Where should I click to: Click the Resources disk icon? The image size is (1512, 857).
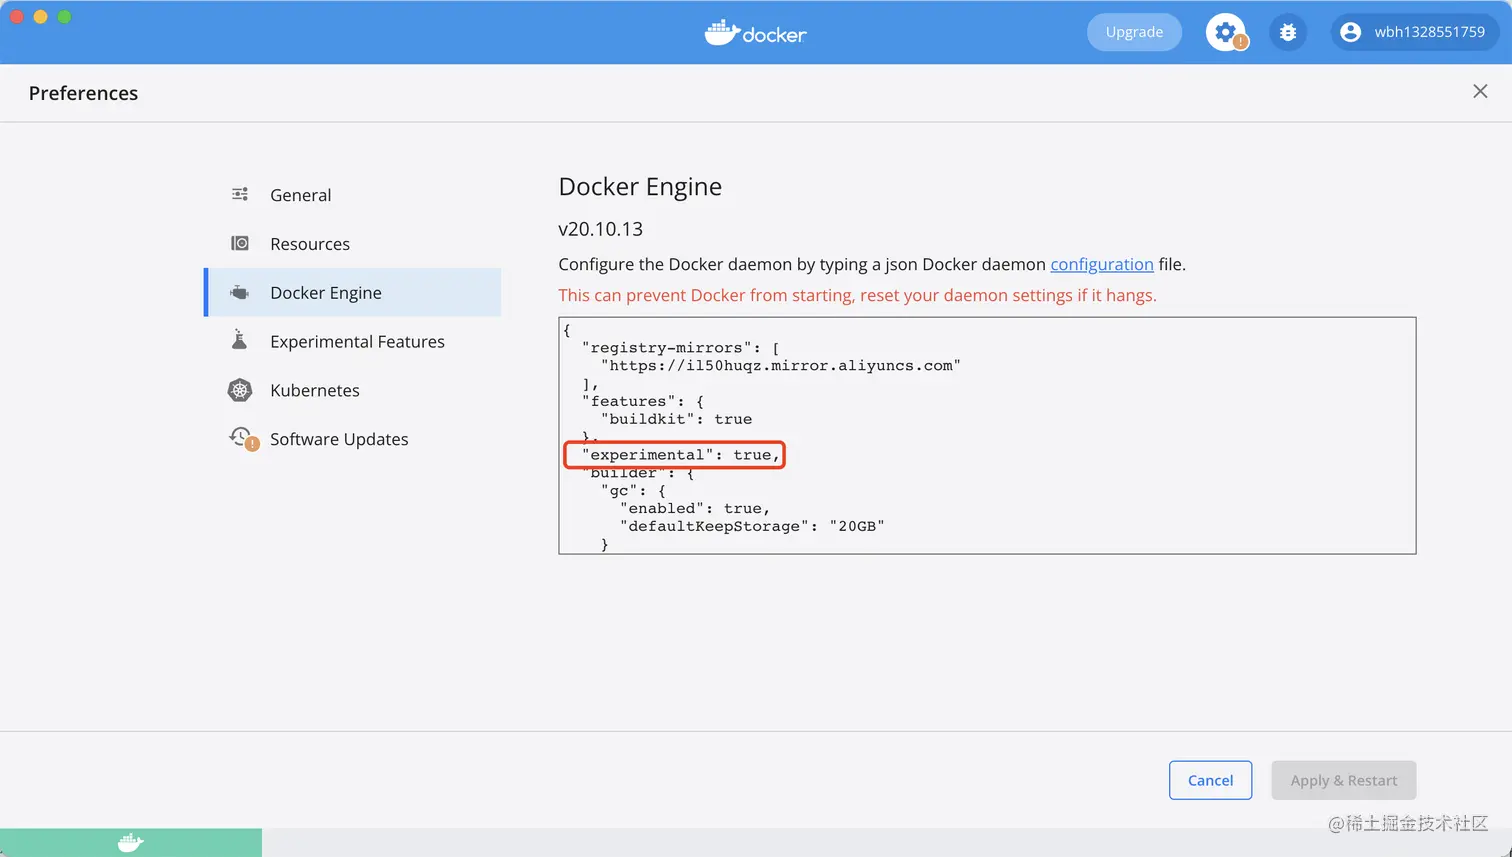[240, 243]
